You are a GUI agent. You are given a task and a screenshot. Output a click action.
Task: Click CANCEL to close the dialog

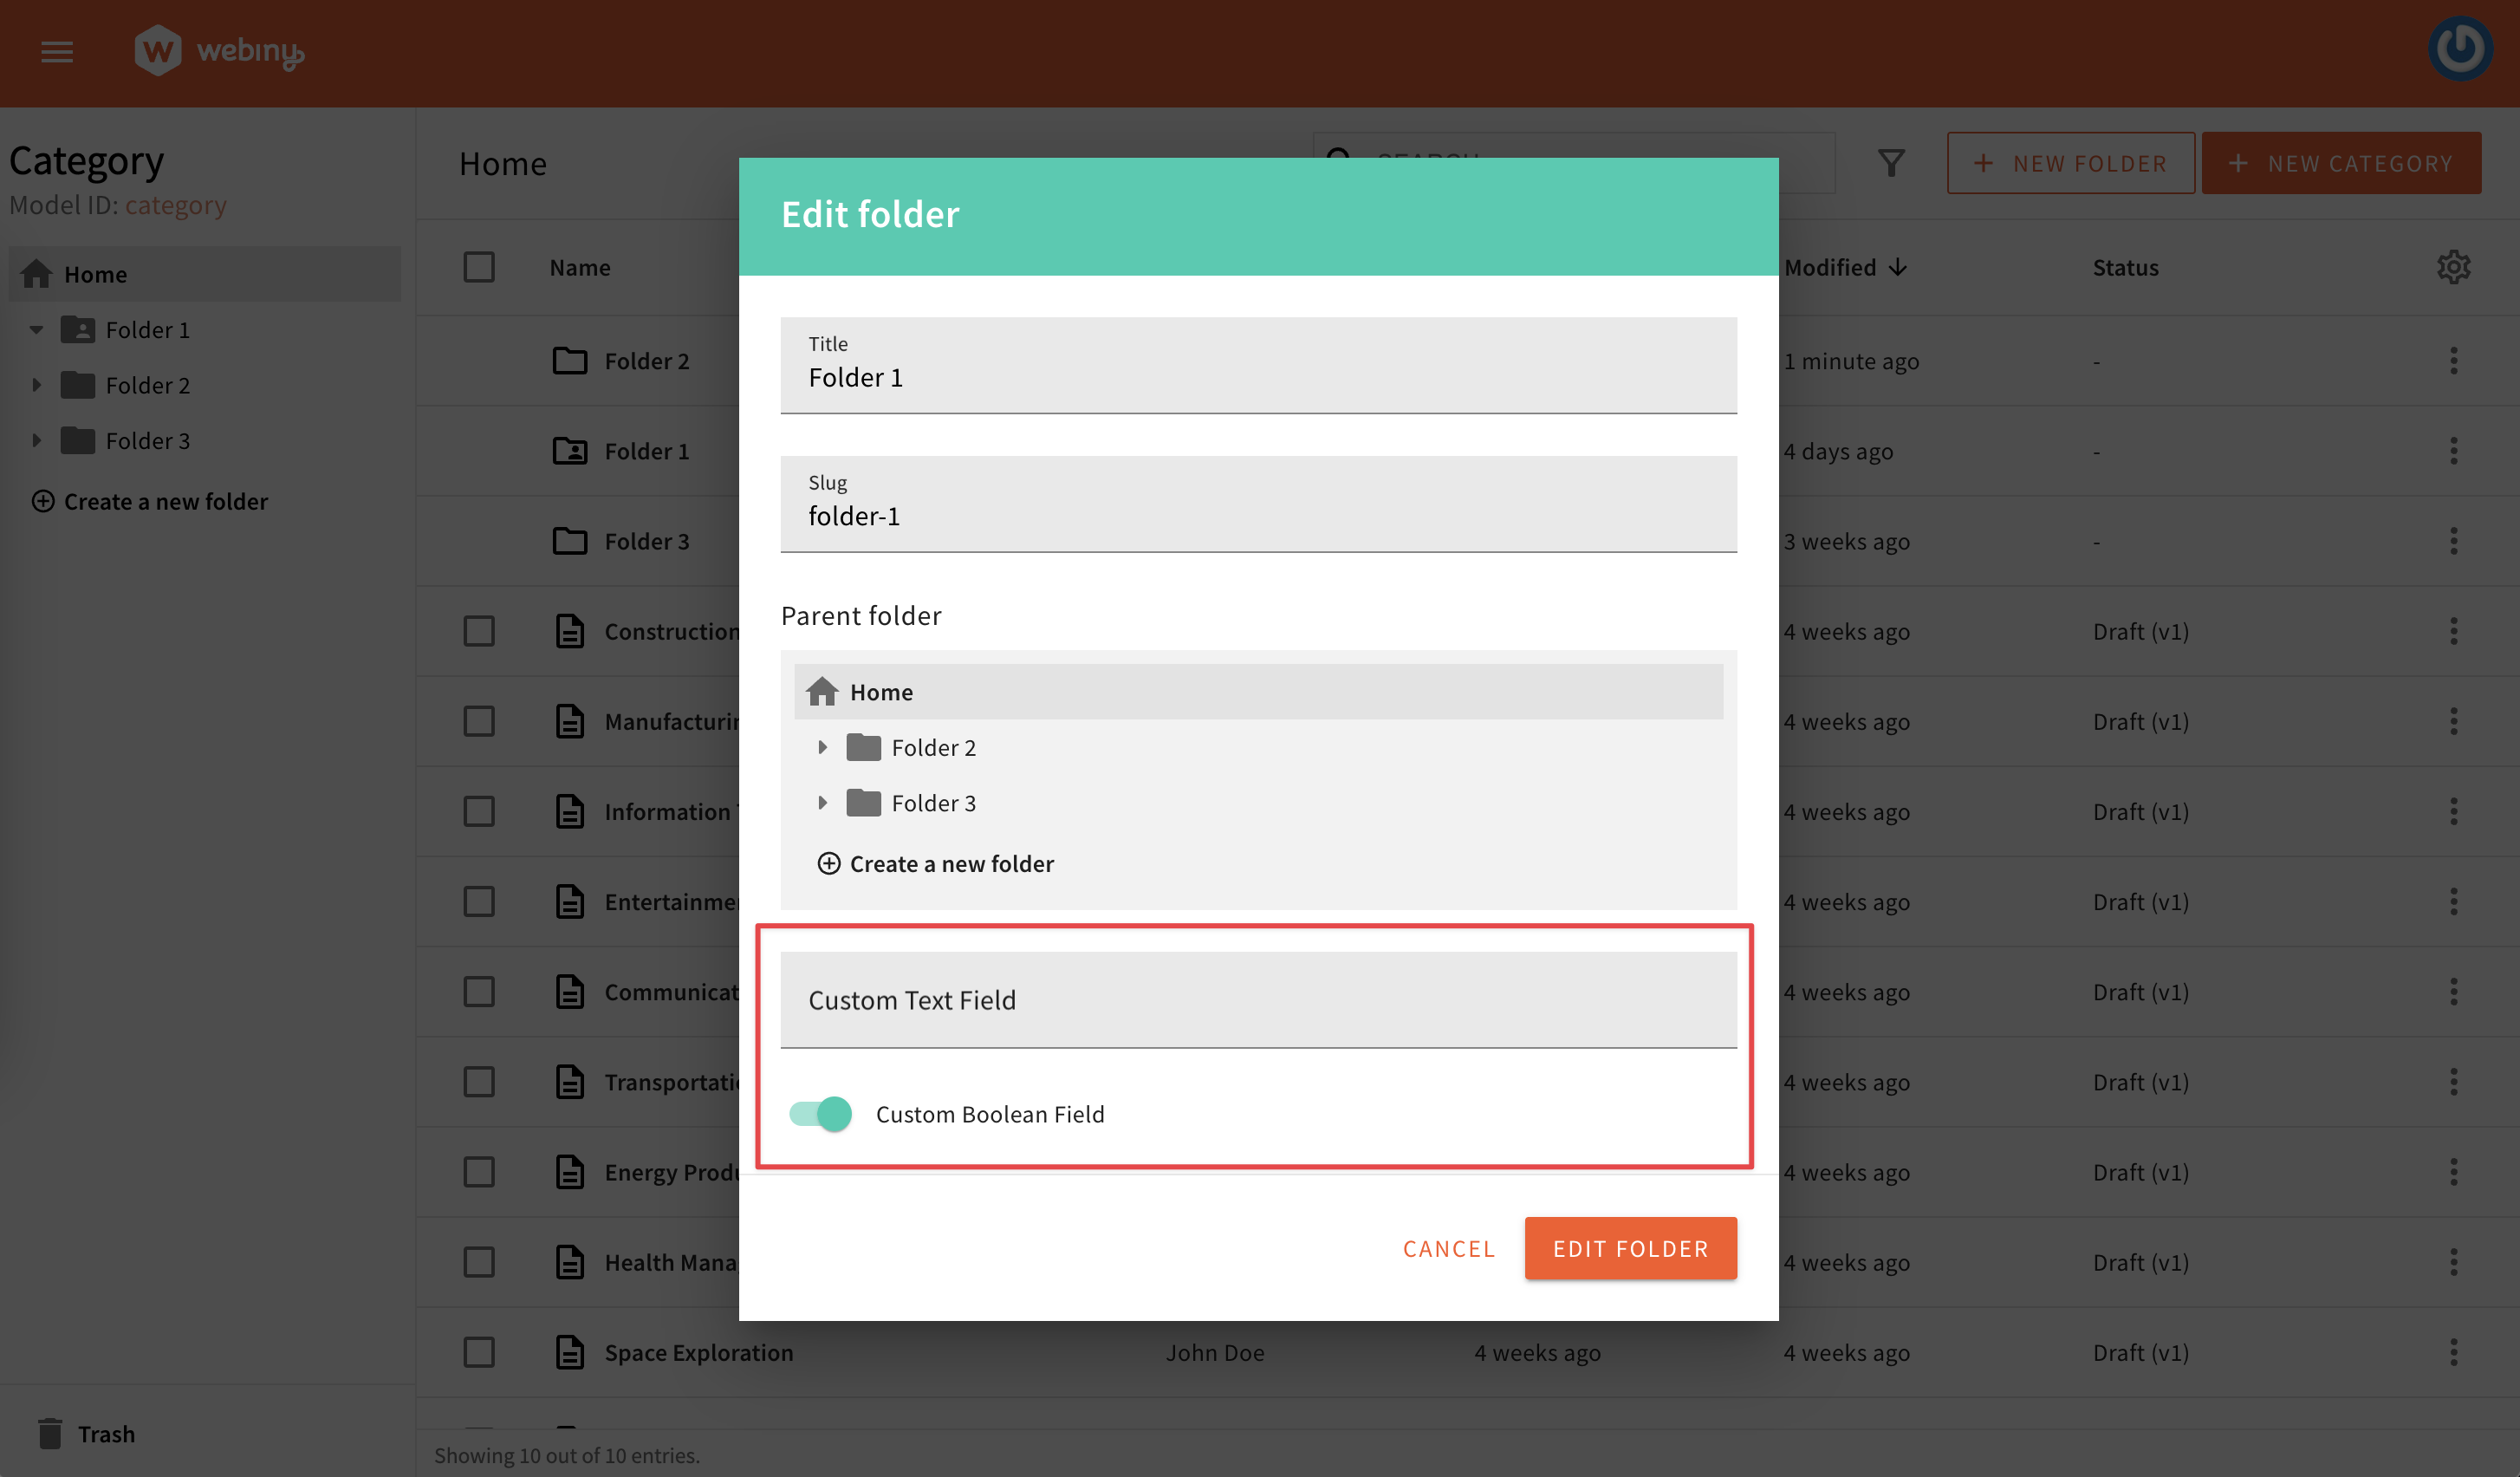click(1449, 1248)
